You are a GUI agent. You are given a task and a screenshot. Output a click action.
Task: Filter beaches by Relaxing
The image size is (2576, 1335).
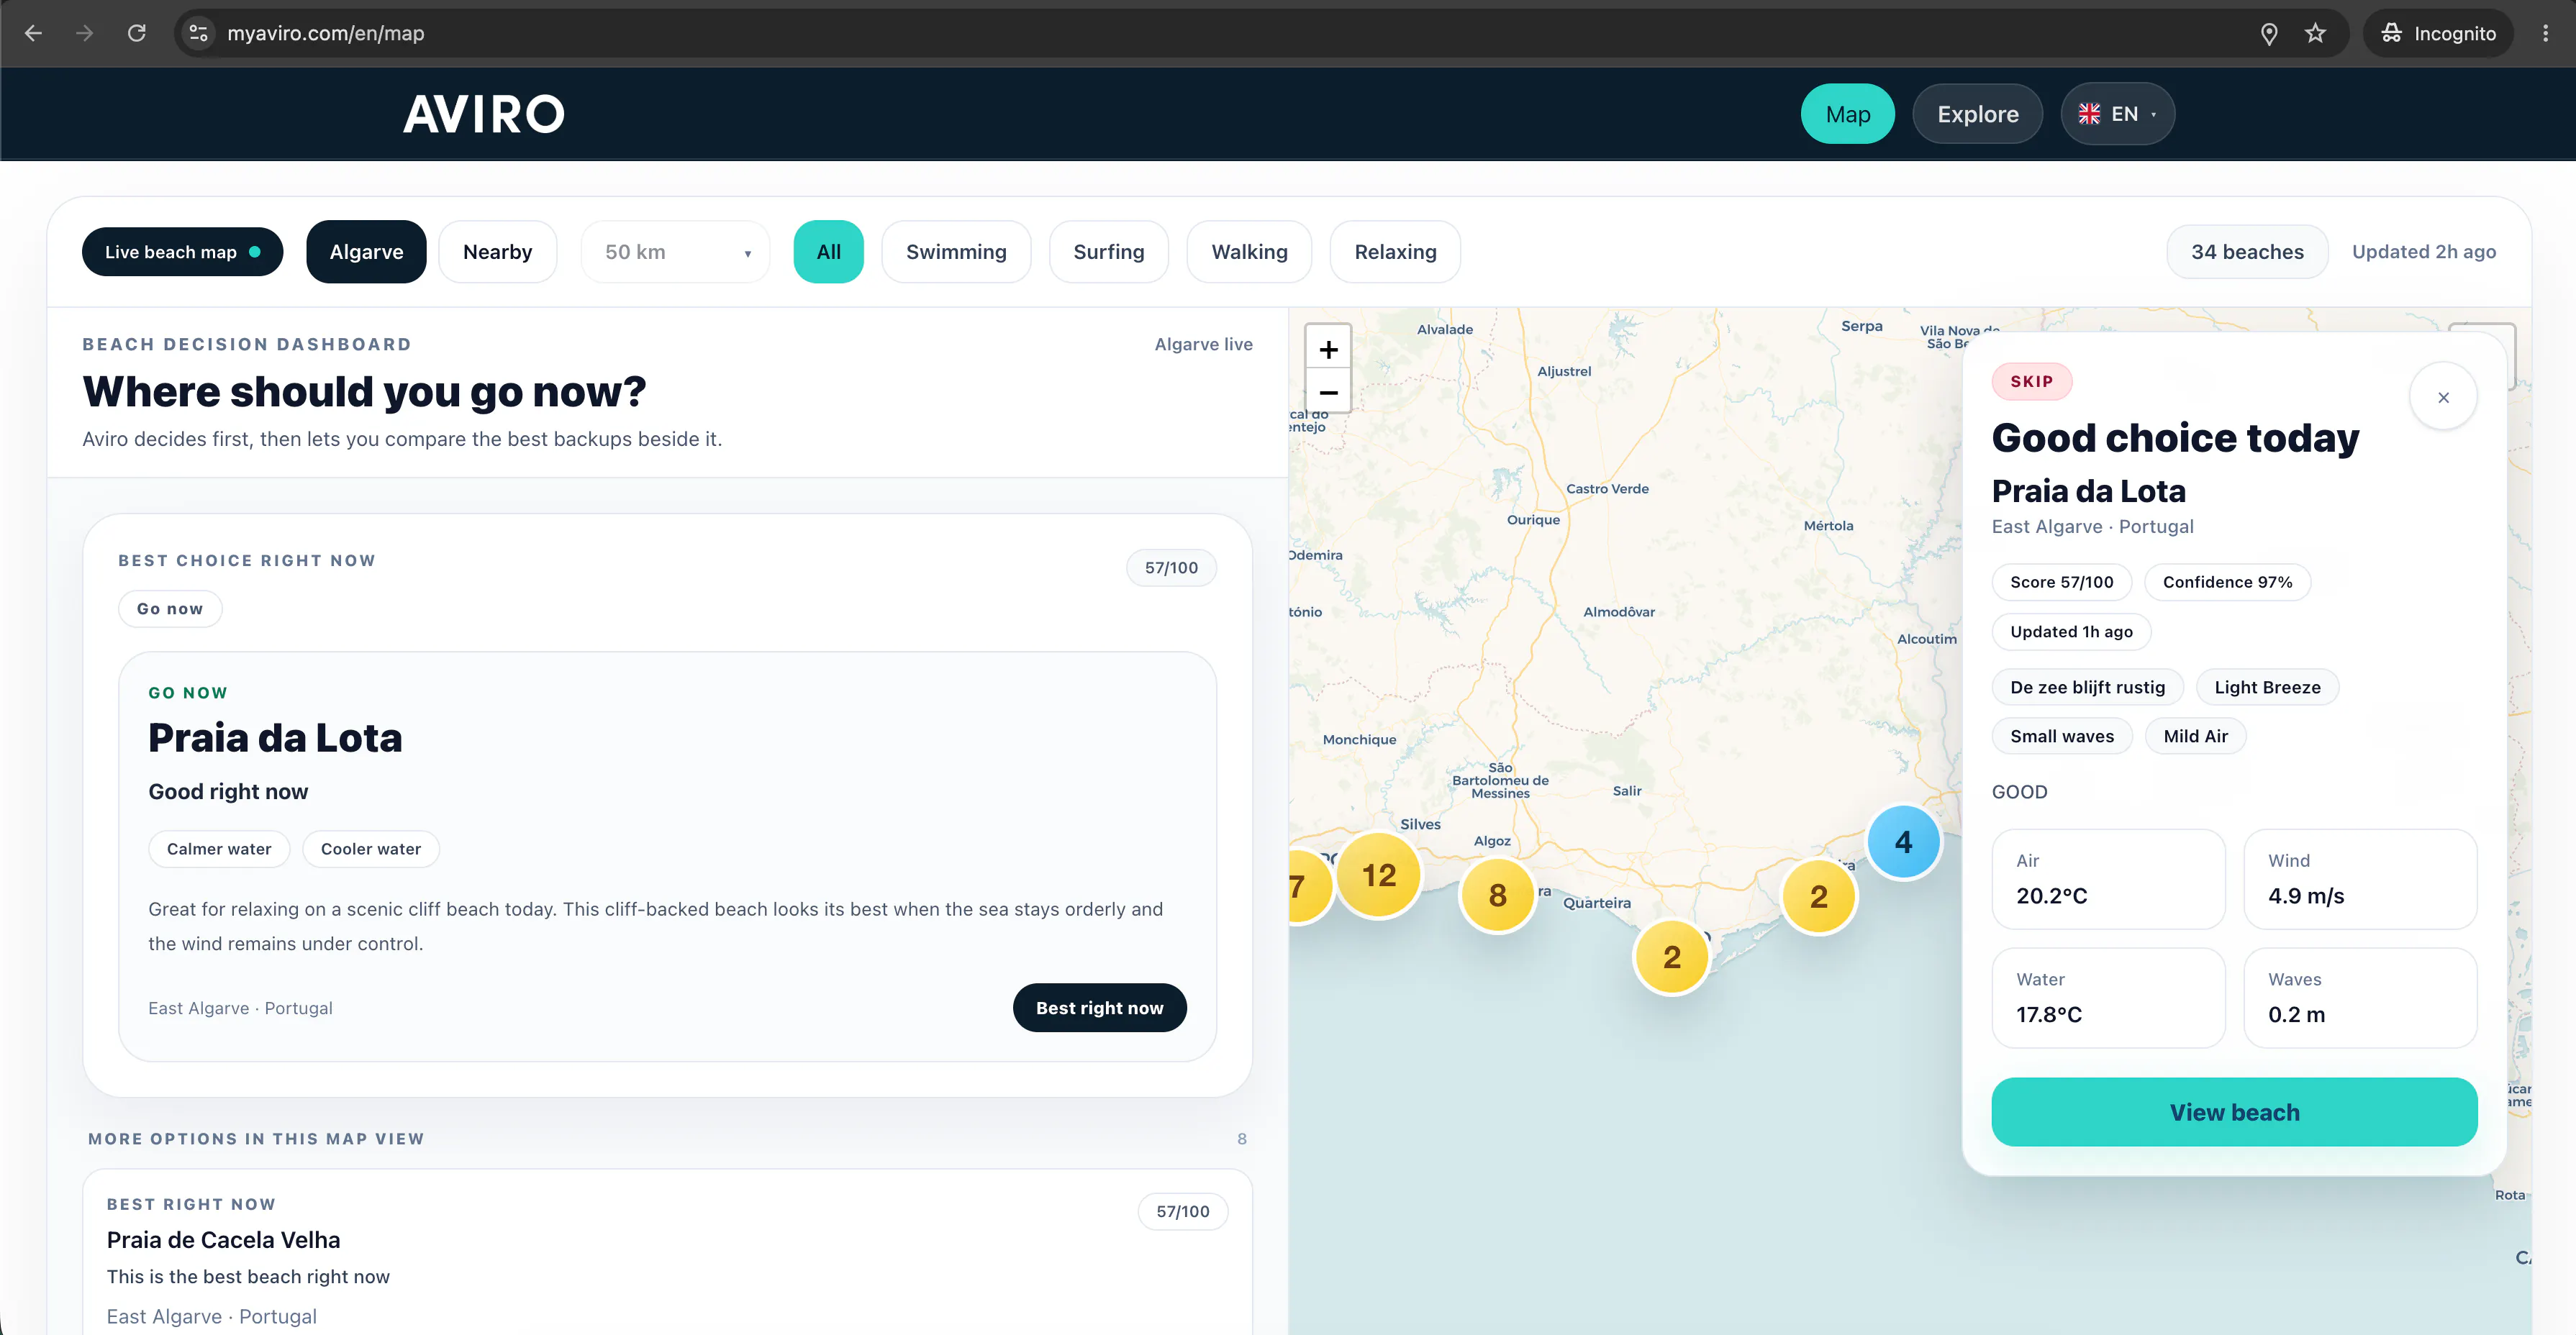(1395, 252)
